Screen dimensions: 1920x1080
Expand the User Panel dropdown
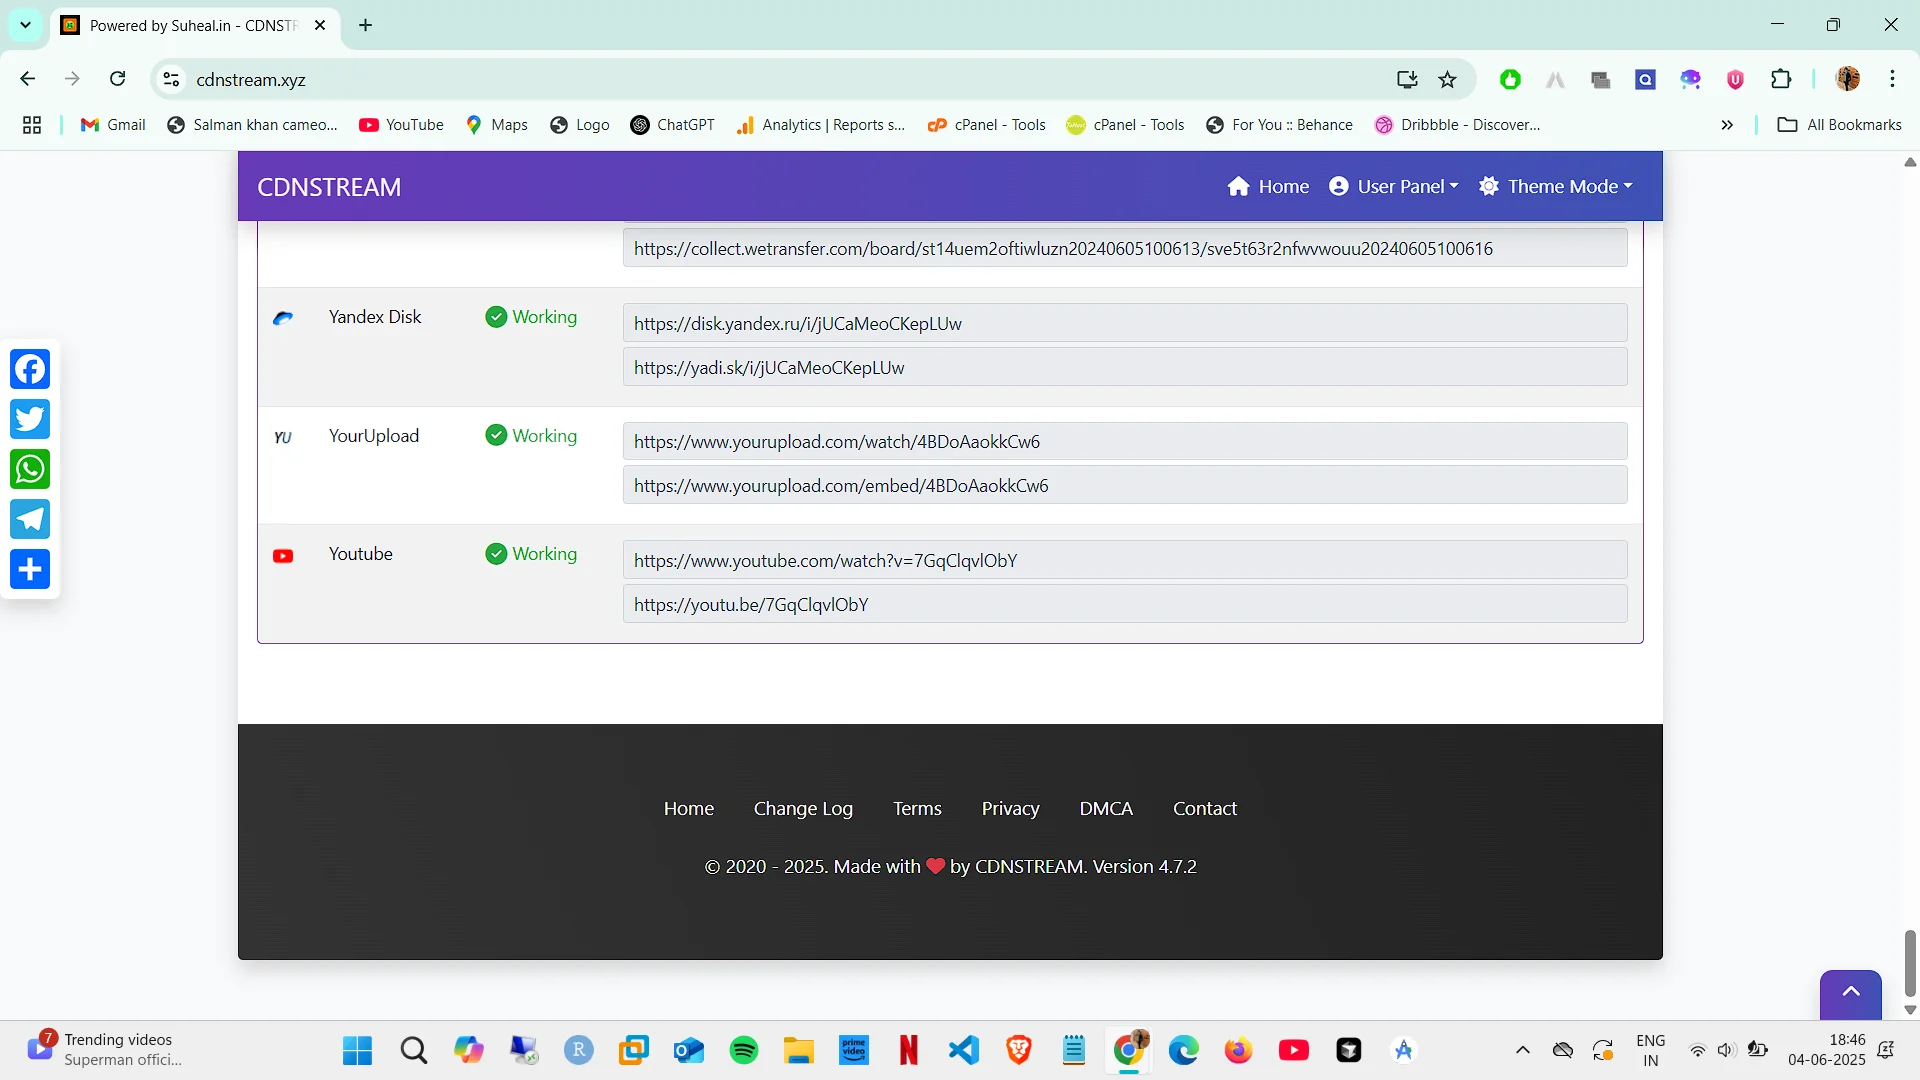1394,187
